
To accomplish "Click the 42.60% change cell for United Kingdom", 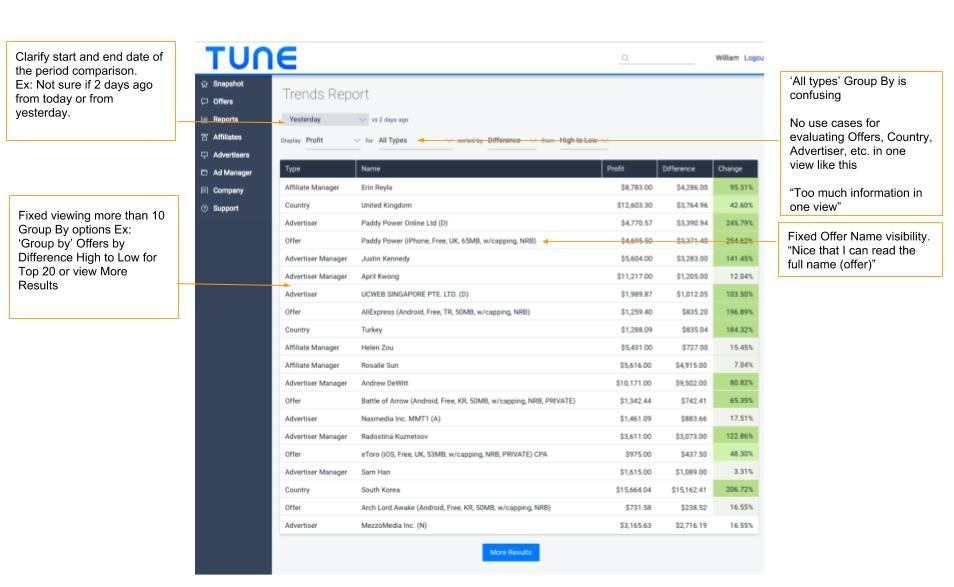I will [x=736, y=205].
